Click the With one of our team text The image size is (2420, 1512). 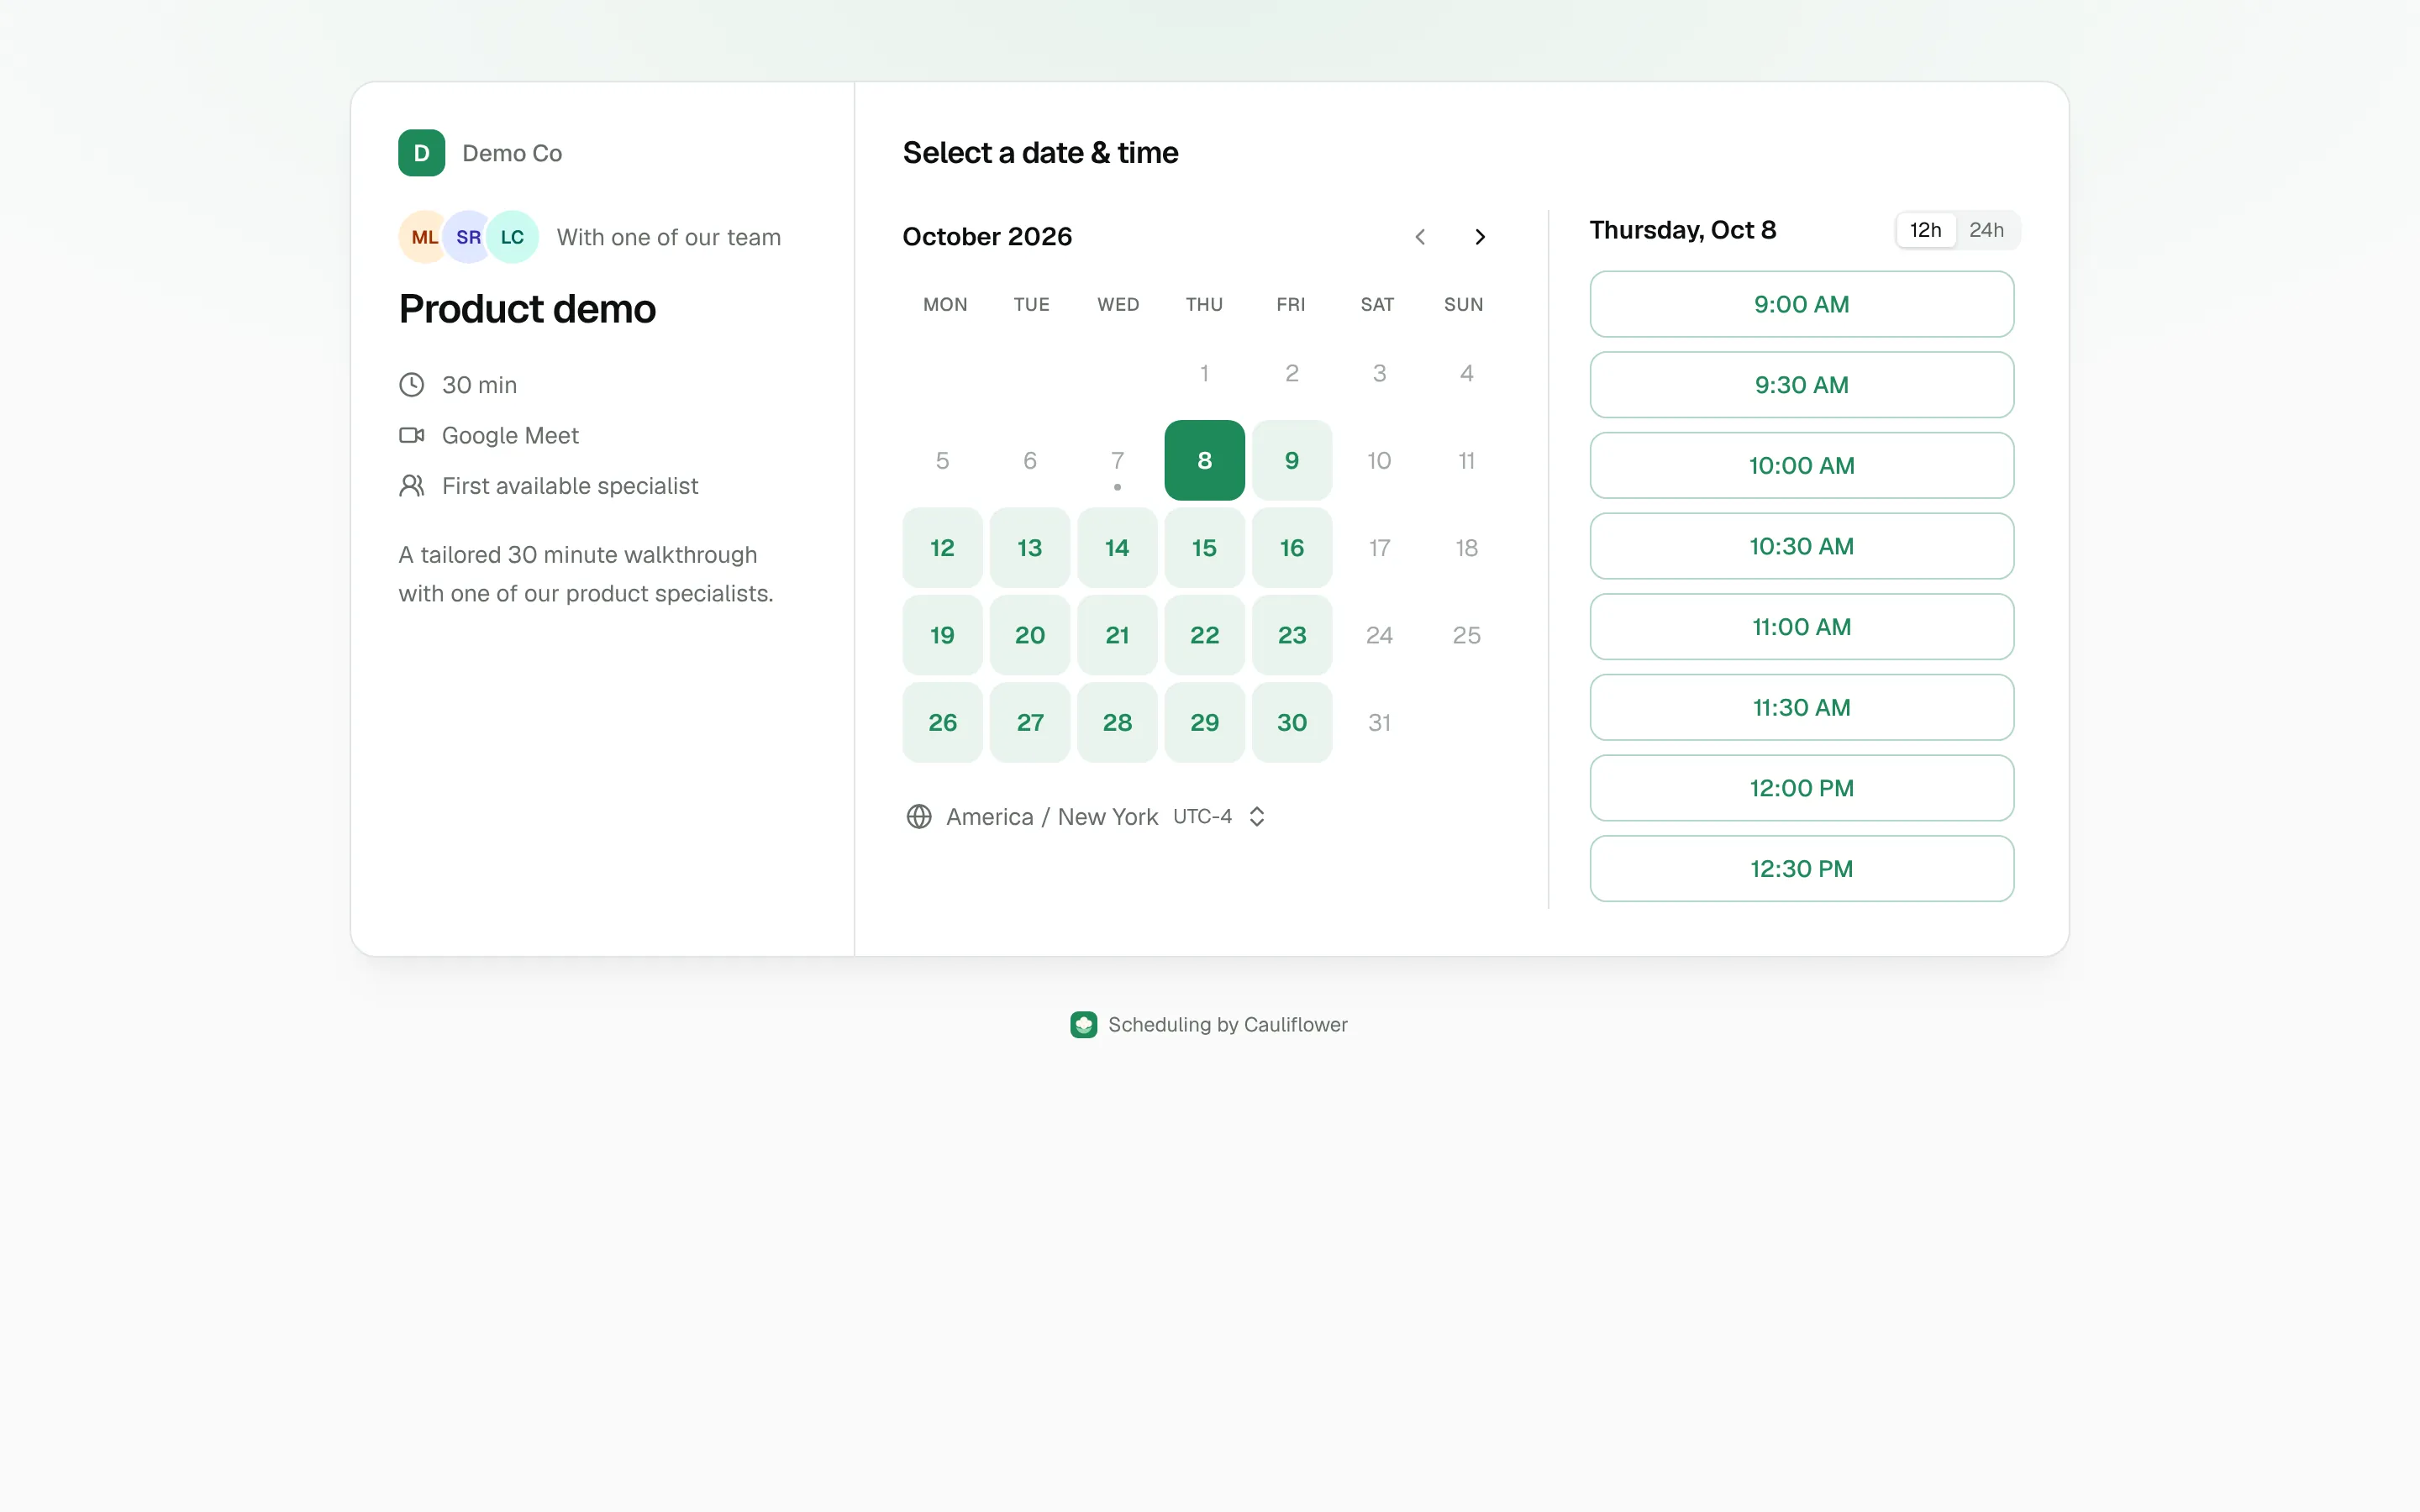668,237
